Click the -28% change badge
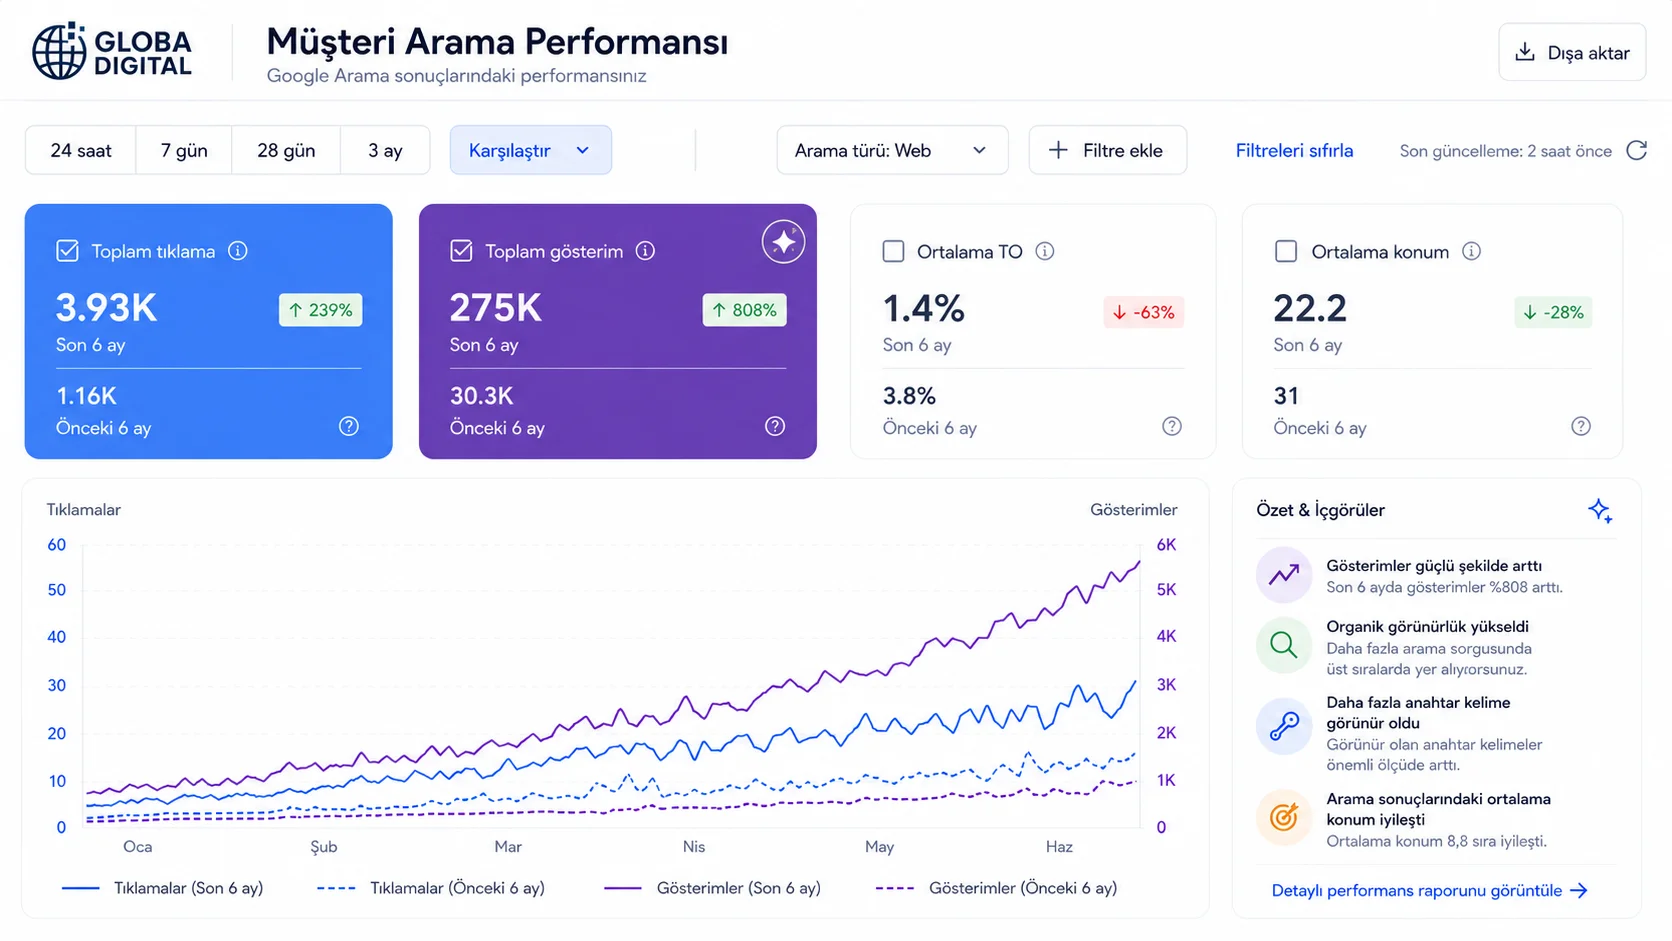1672x941 pixels. pyautogui.click(x=1553, y=312)
